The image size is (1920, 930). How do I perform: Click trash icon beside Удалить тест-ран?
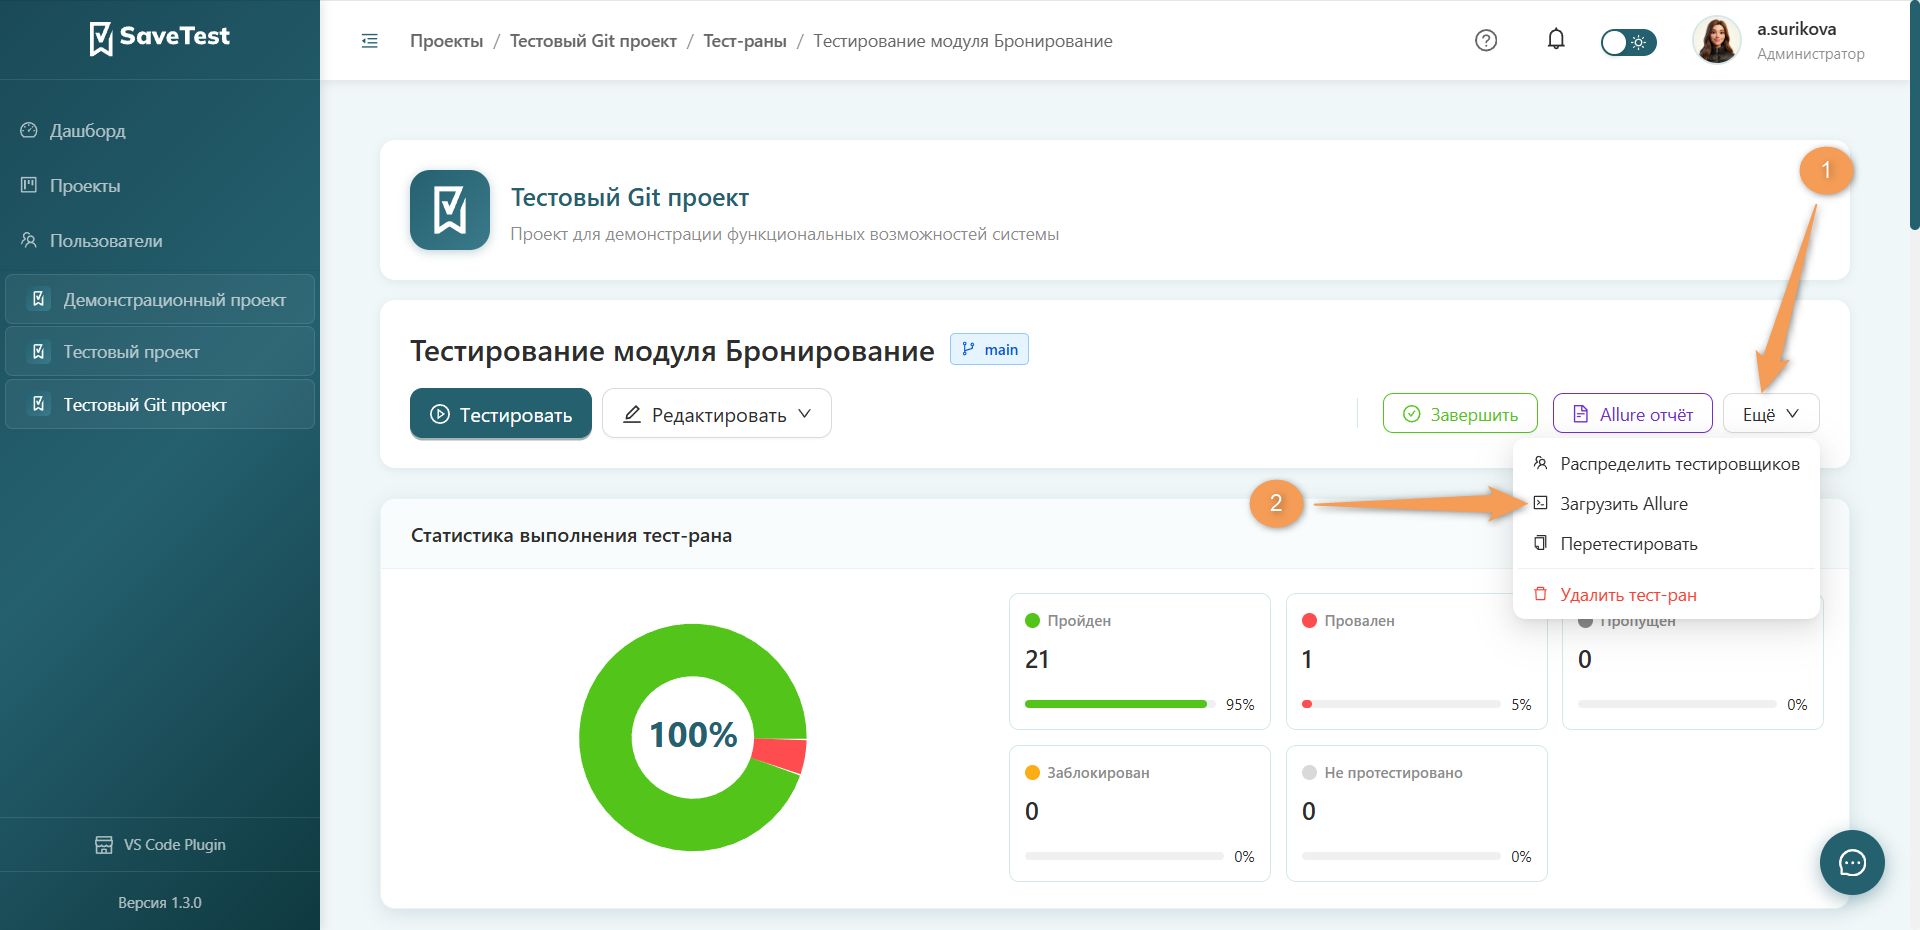(1541, 594)
